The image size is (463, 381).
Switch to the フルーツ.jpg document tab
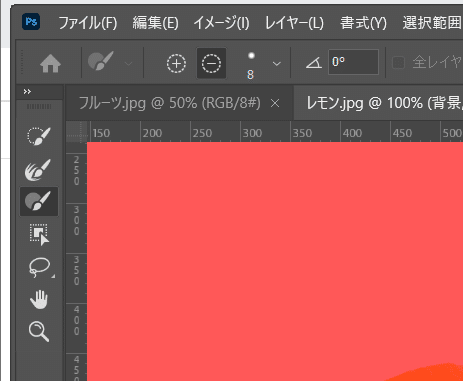pos(170,103)
